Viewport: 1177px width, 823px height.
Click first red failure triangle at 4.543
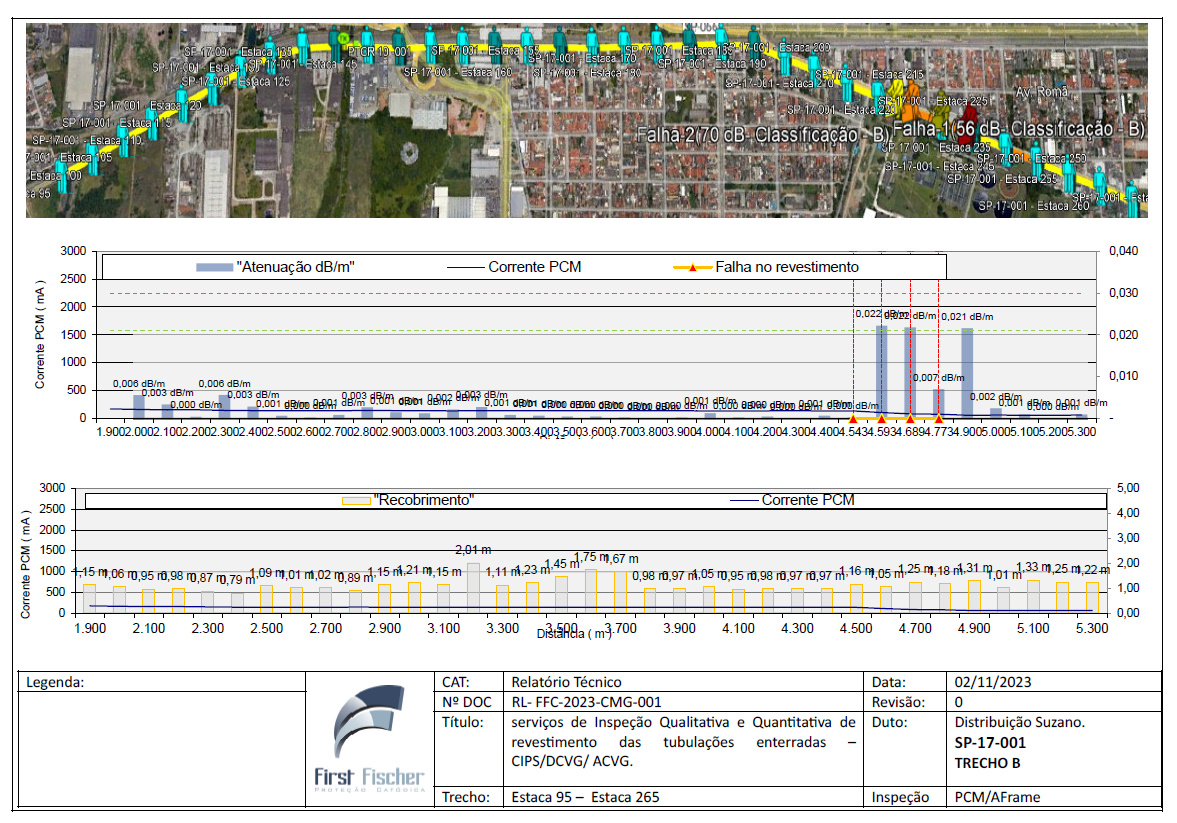coord(853,418)
